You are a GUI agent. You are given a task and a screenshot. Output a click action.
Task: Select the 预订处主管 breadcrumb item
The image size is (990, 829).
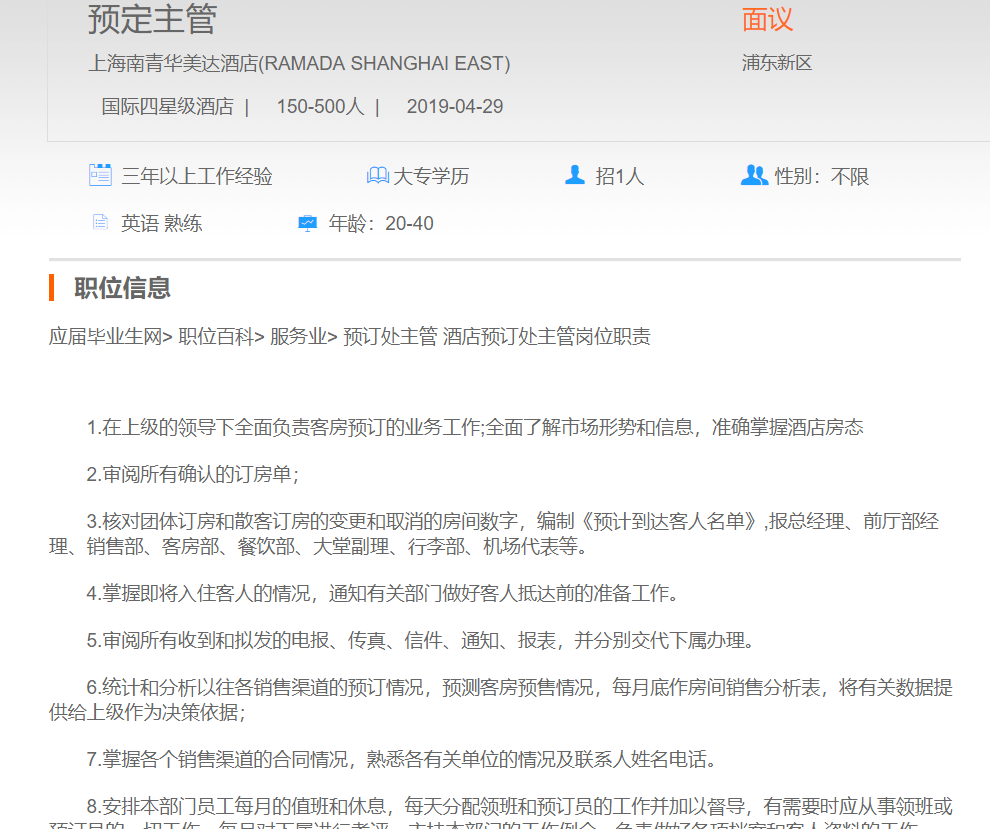pyautogui.click(x=390, y=336)
